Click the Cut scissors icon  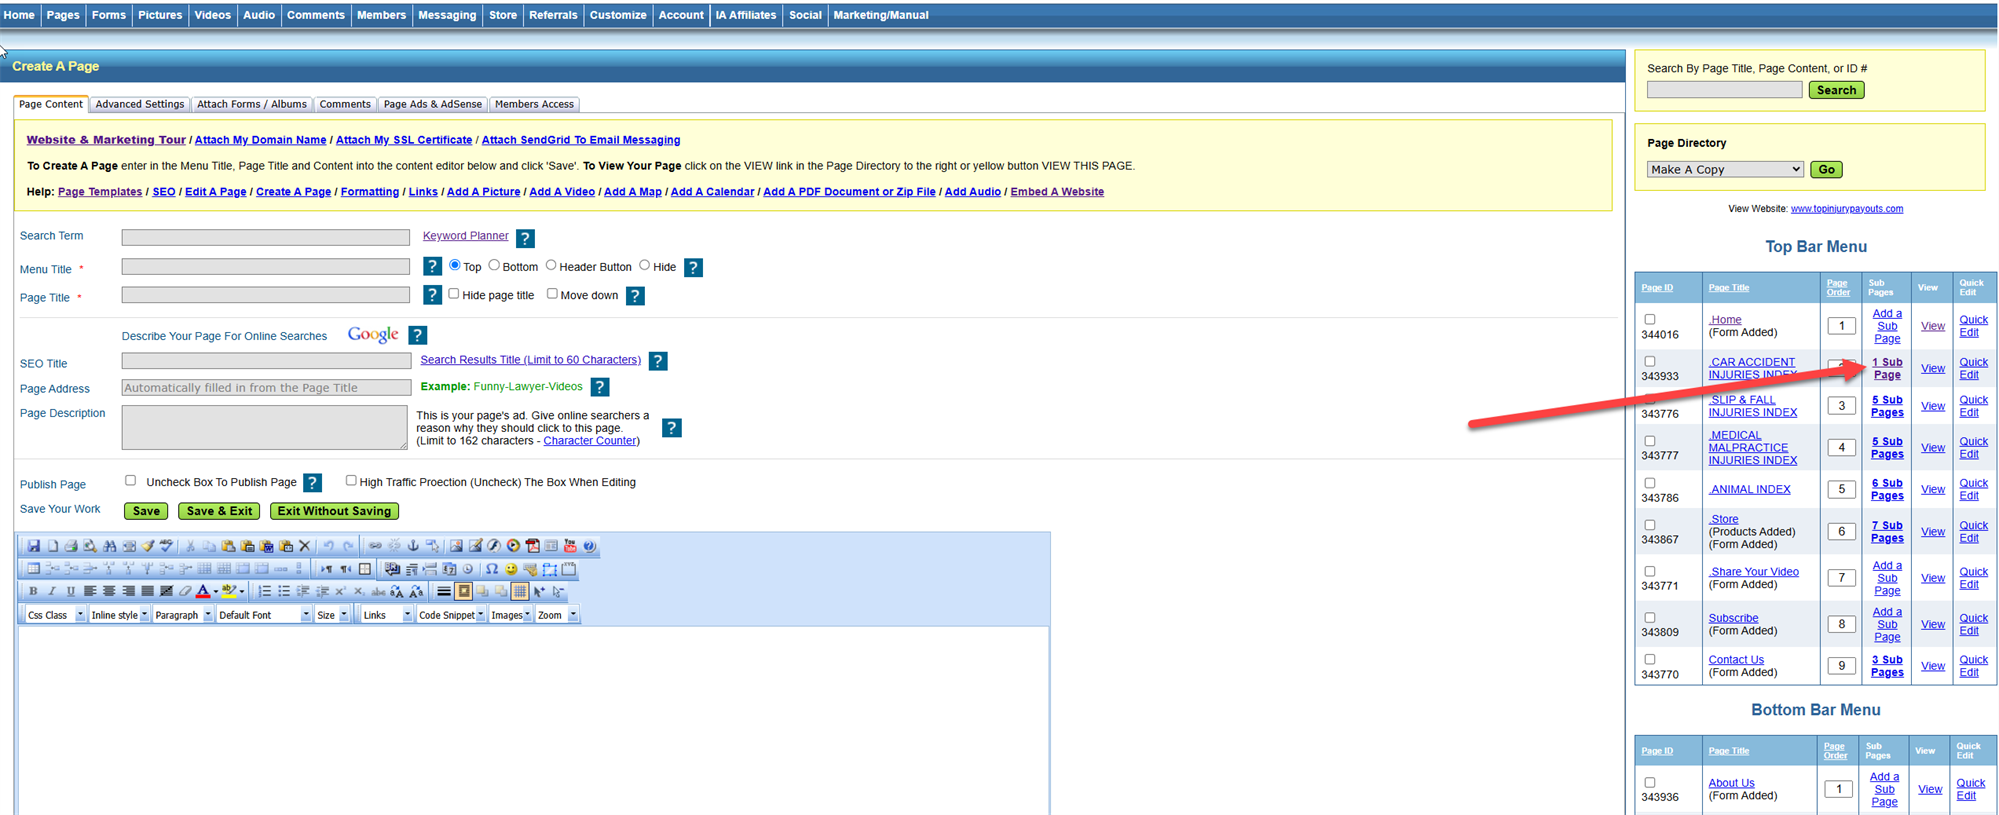point(190,546)
